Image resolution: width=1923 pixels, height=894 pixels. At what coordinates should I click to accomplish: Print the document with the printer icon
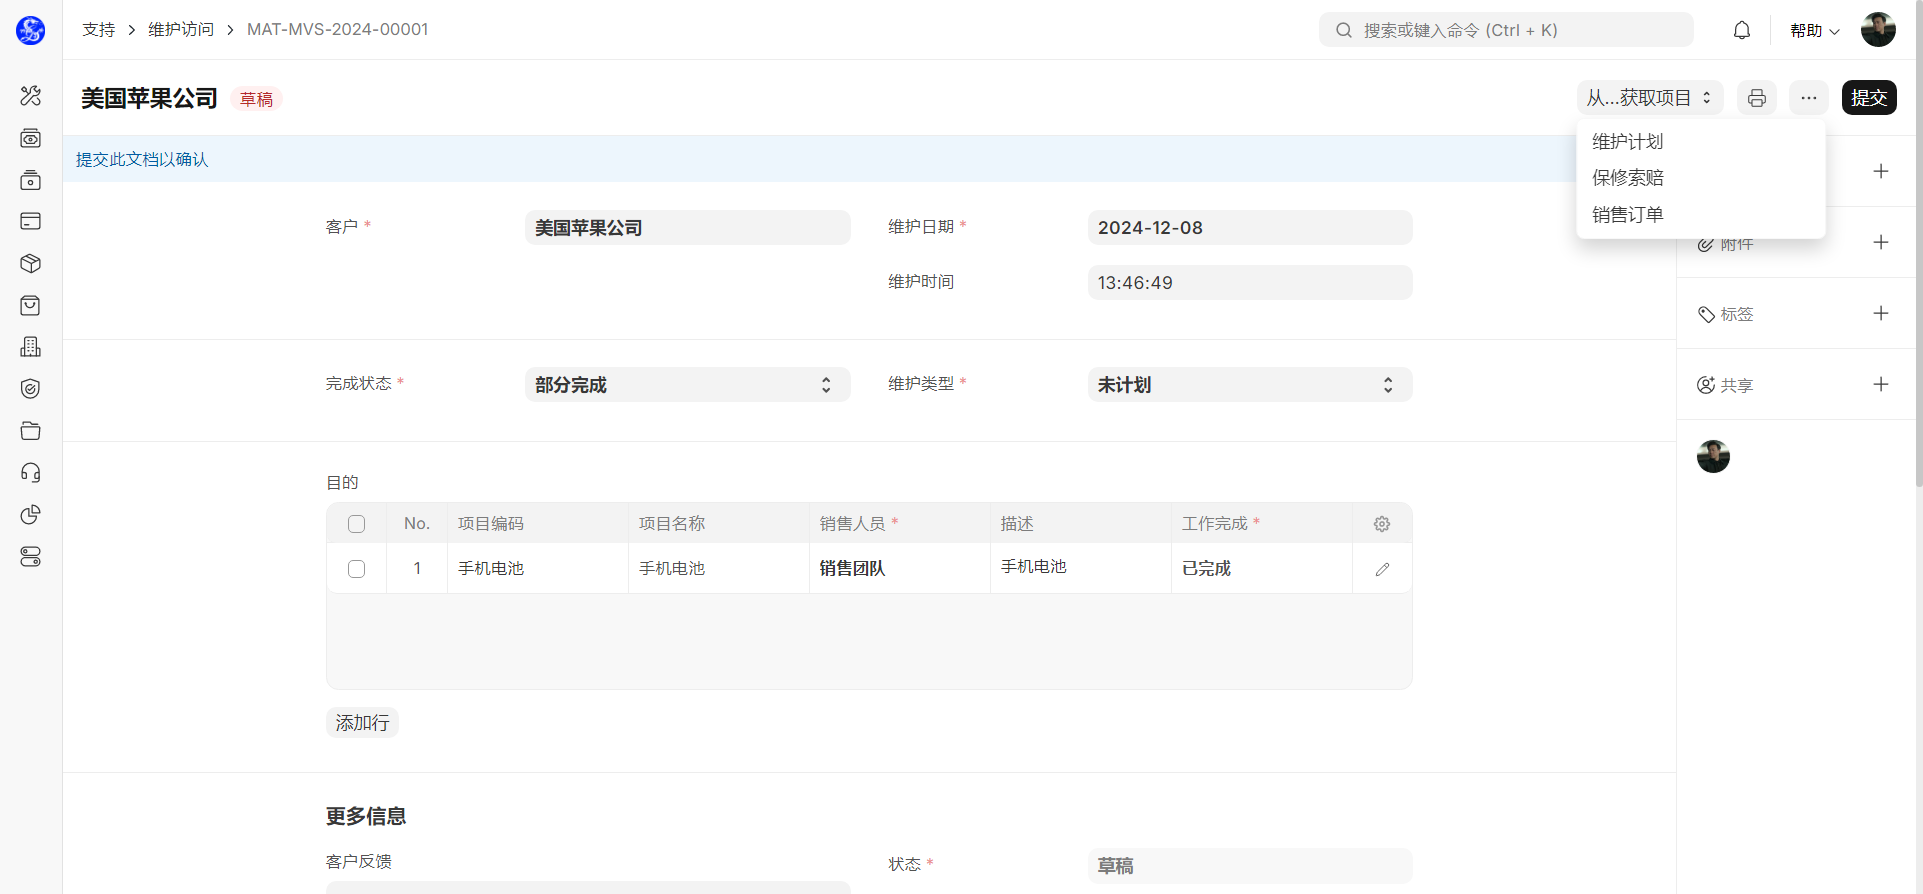(1757, 98)
